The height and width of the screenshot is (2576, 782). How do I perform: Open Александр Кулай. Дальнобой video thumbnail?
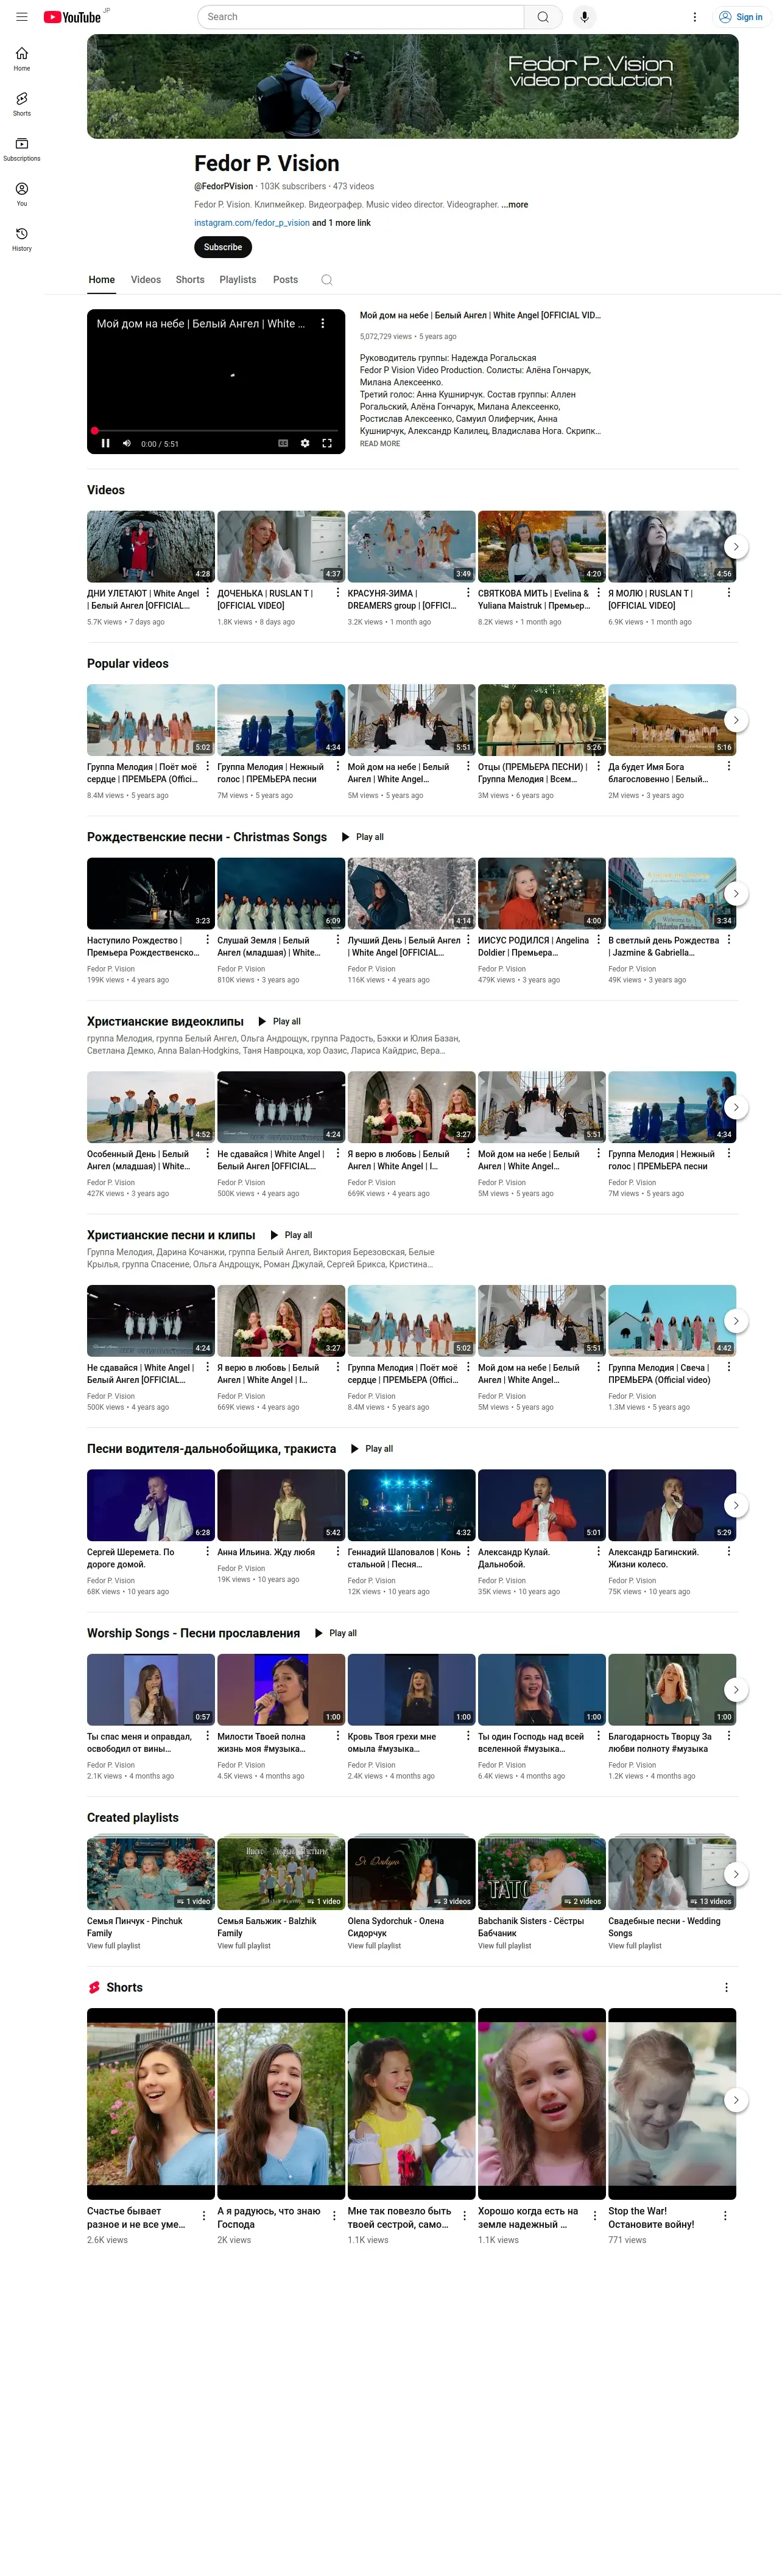click(542, 1506)
